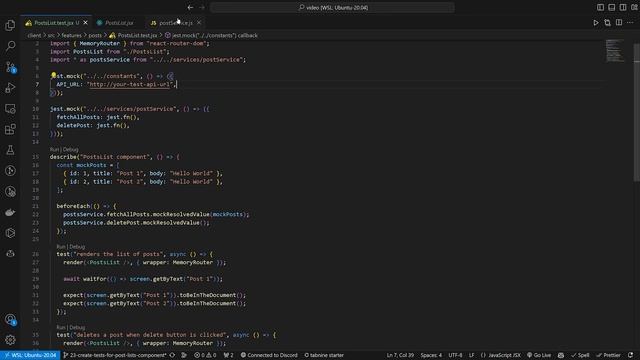Close the PostsList.test.jsx tab
The width and height of the screenshot is (640, 360).
click(85, 23)
